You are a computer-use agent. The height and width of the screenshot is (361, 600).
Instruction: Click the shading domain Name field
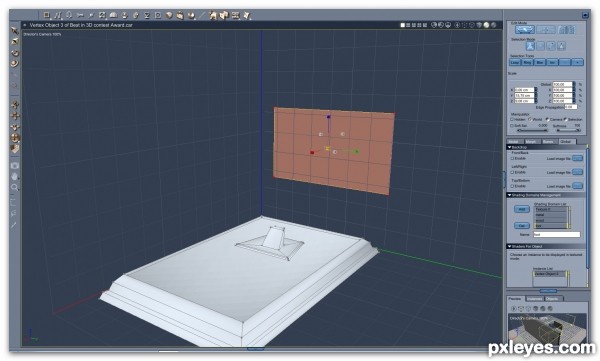557,235
